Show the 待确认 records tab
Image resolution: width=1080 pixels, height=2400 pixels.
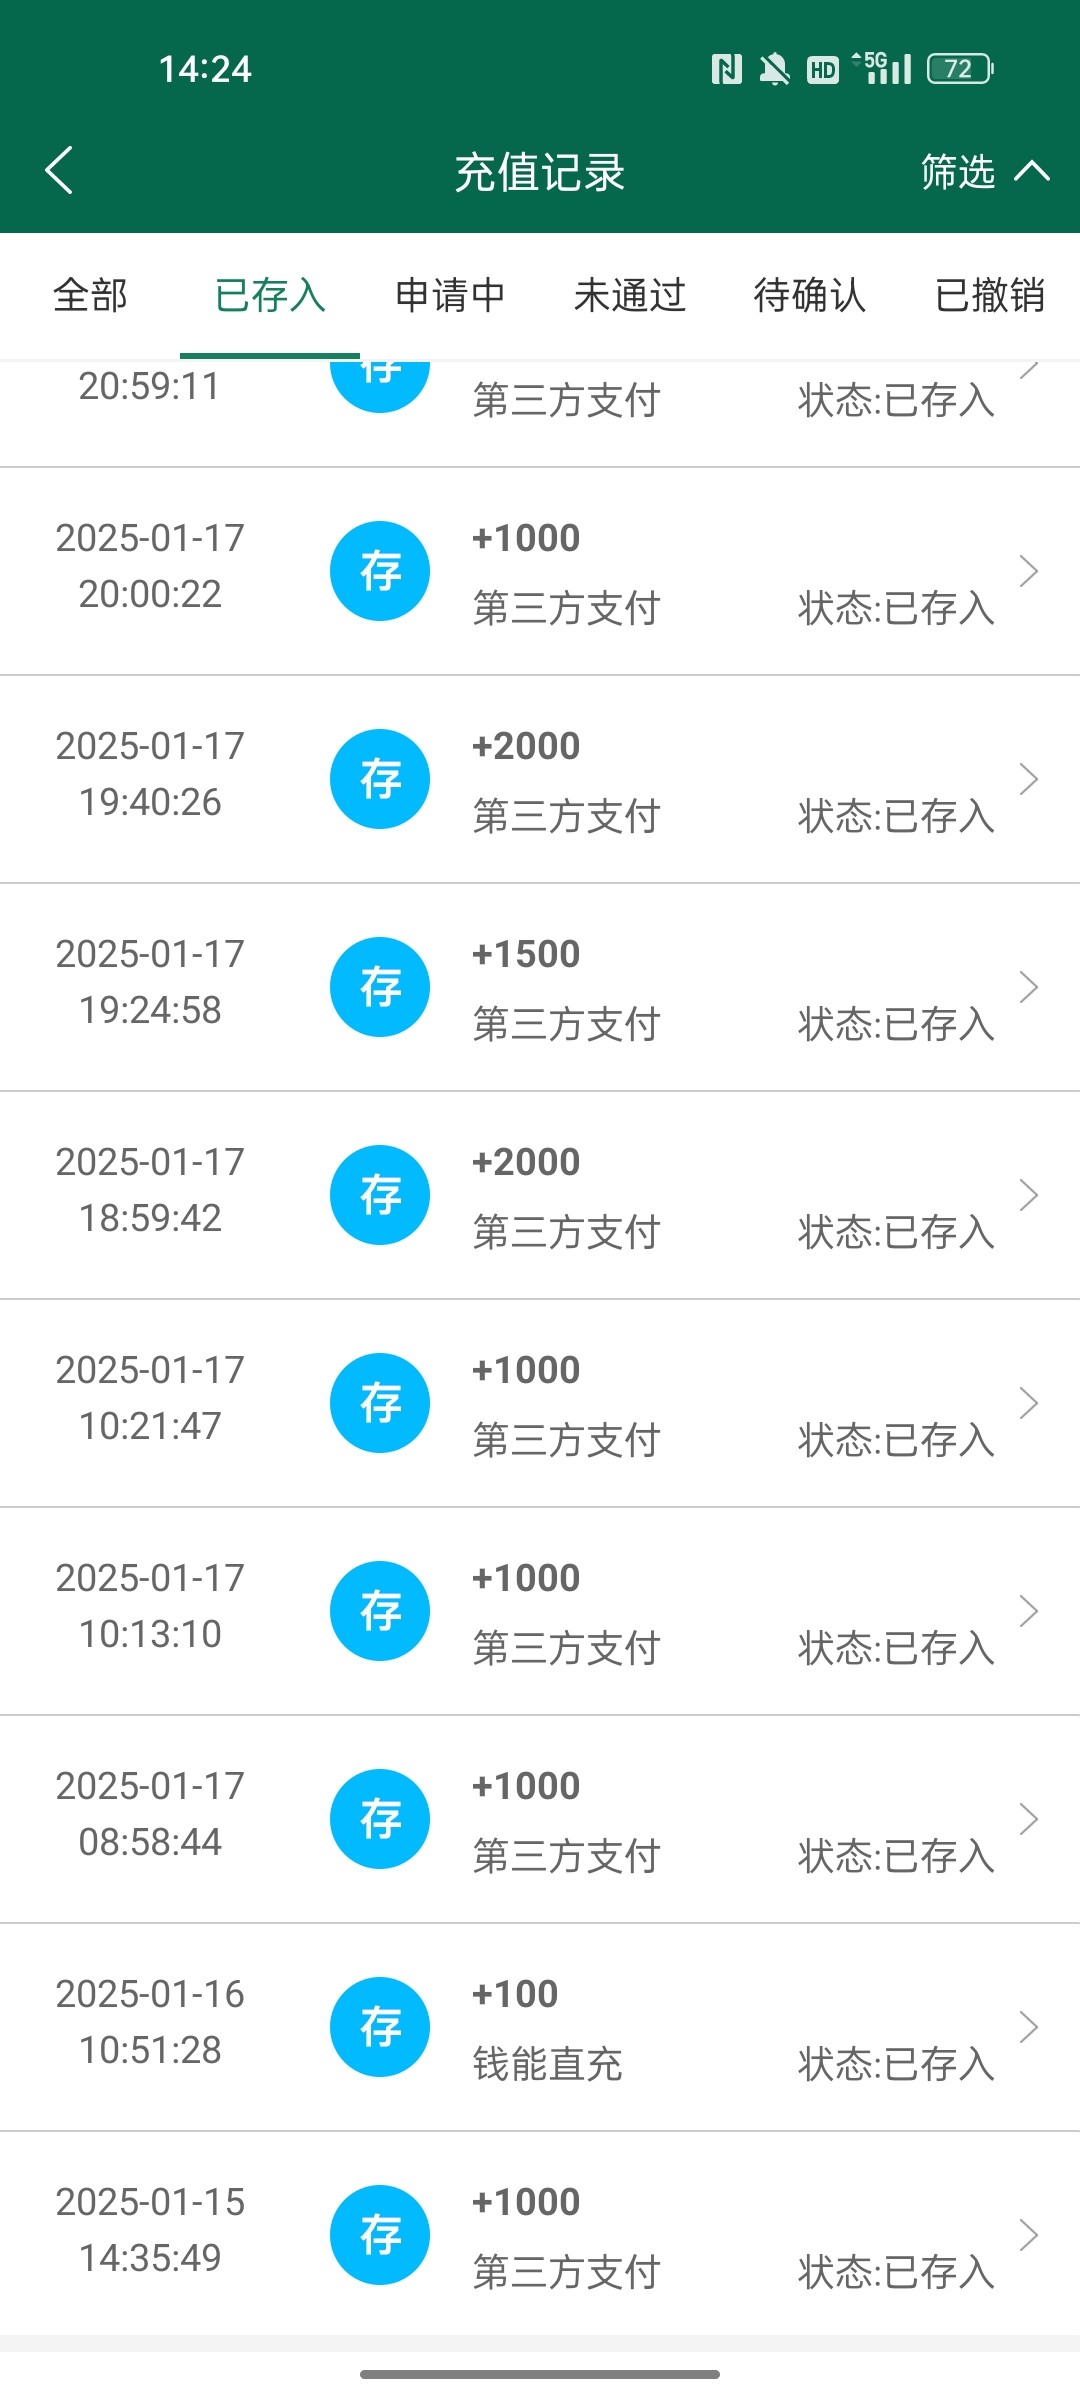pos(810,296)
